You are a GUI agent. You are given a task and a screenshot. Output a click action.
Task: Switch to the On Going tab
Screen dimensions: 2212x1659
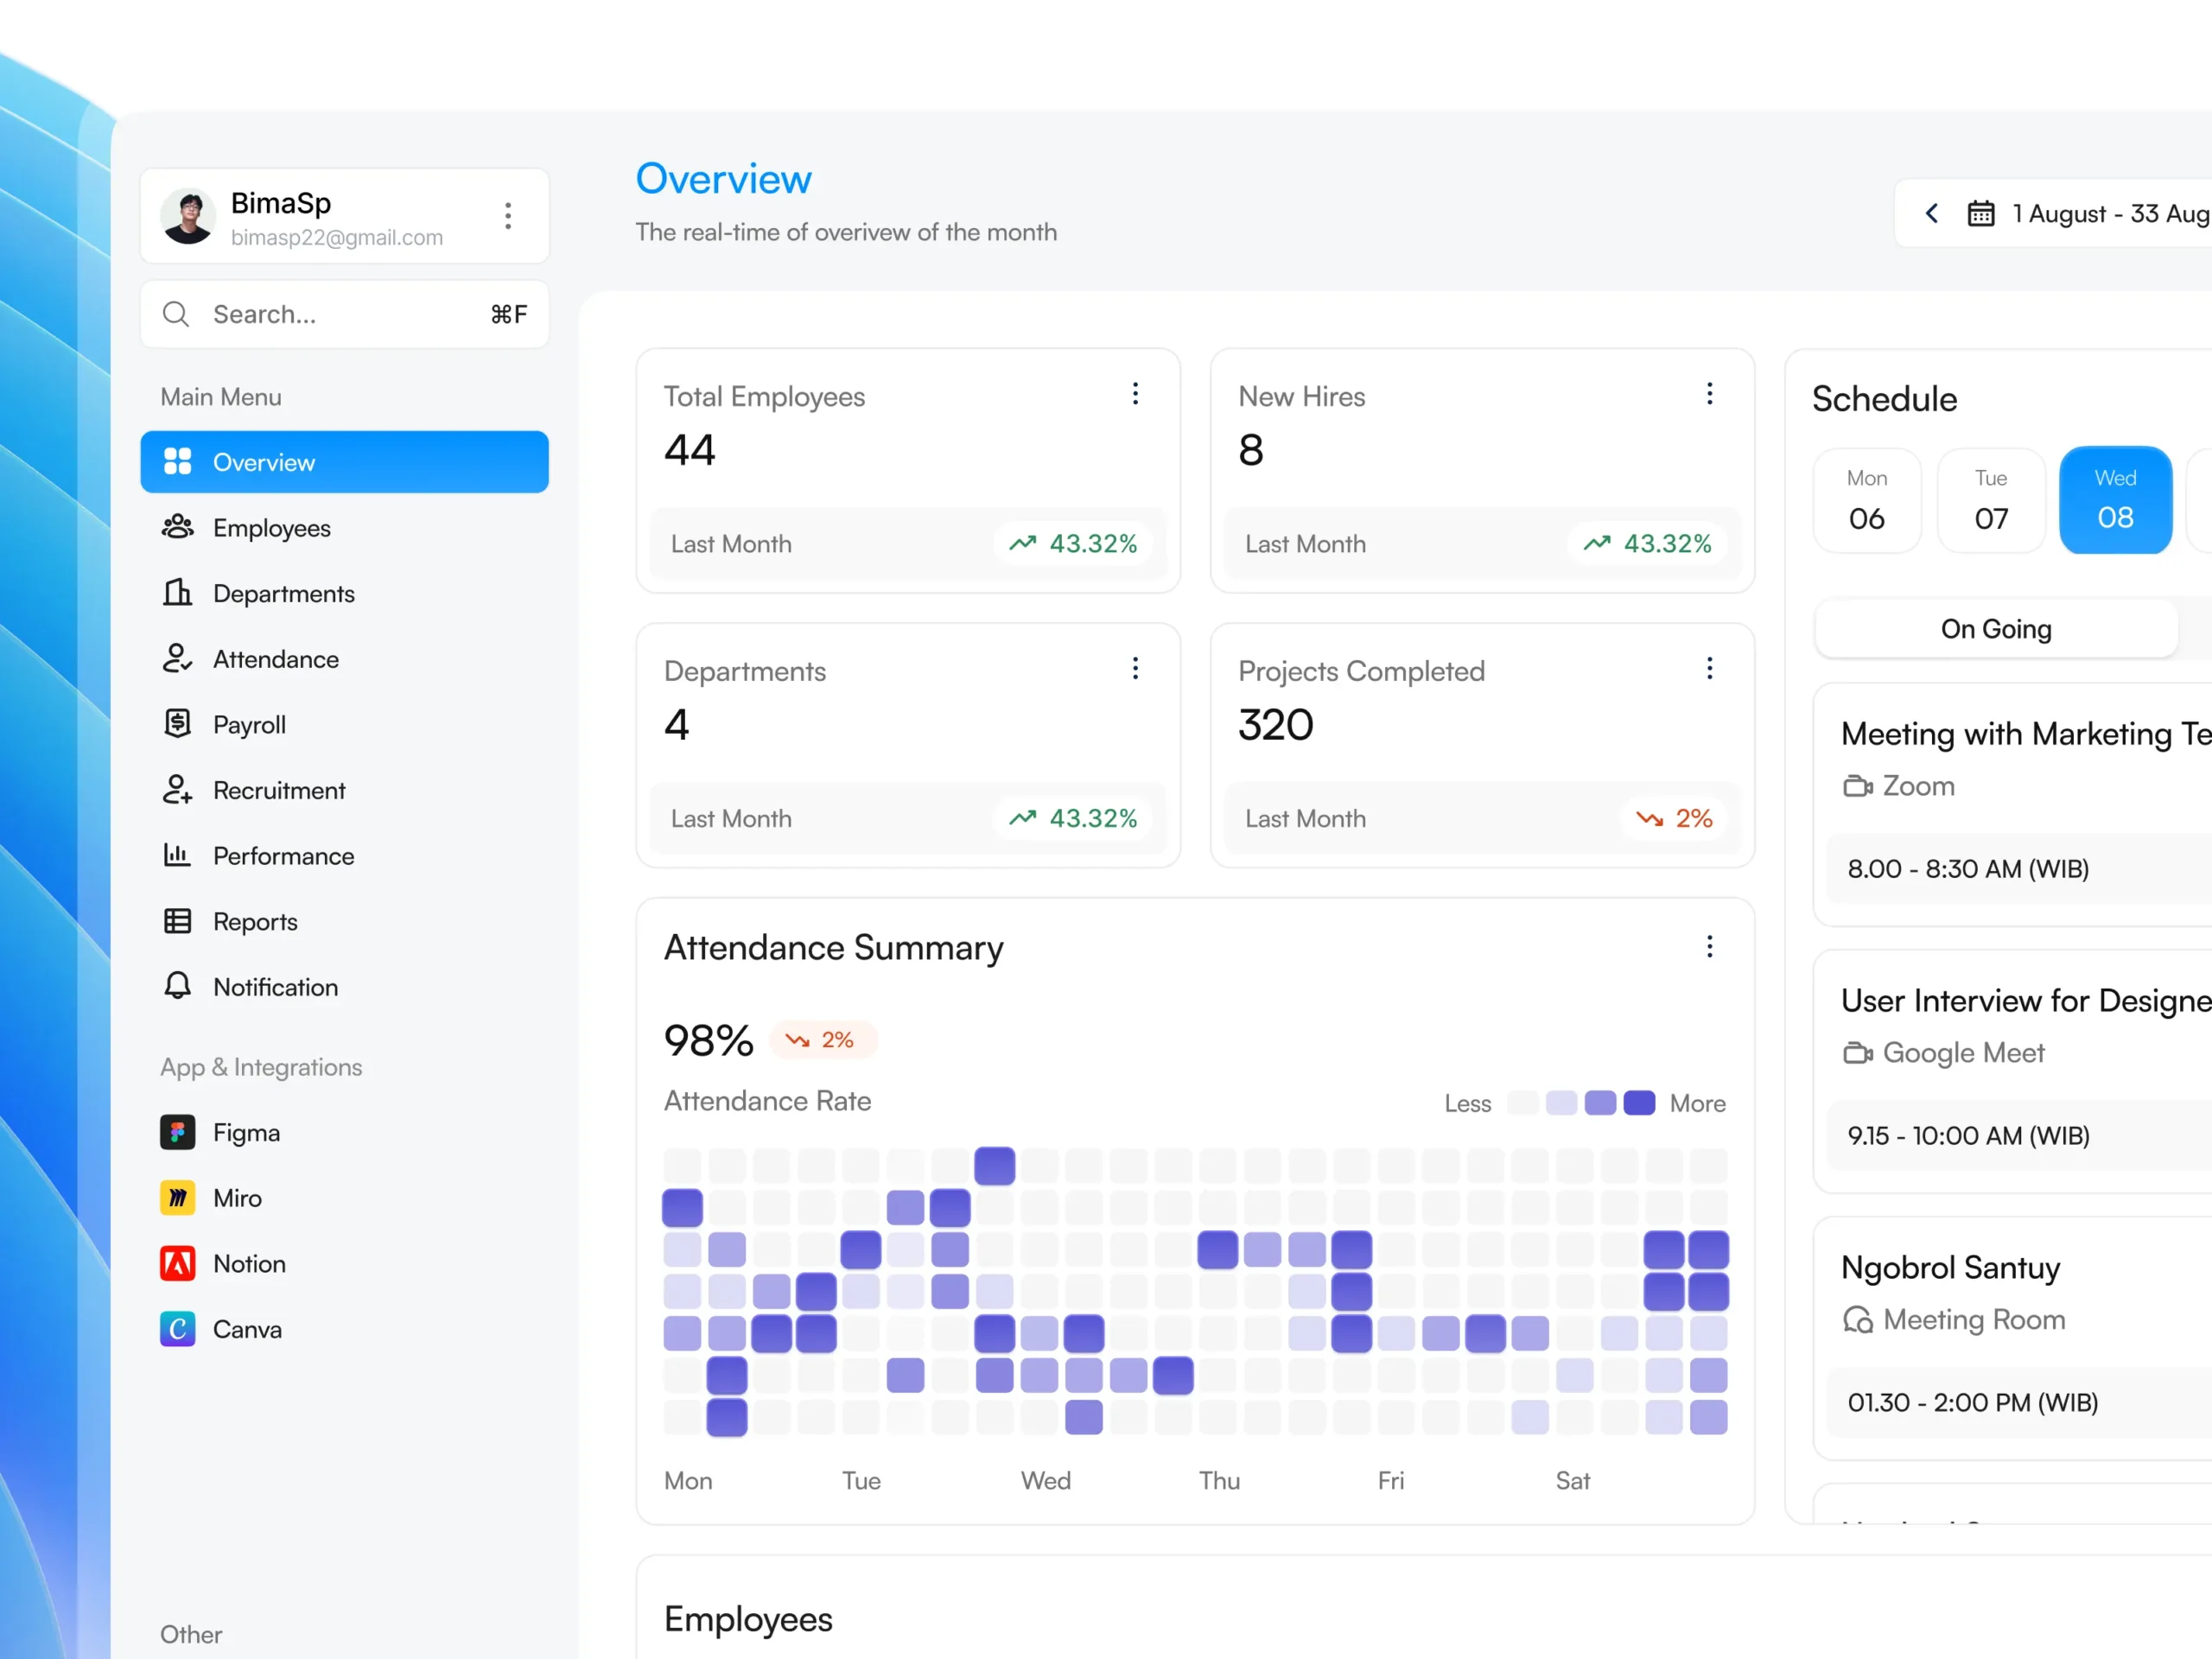click(x=1996, y=629)
